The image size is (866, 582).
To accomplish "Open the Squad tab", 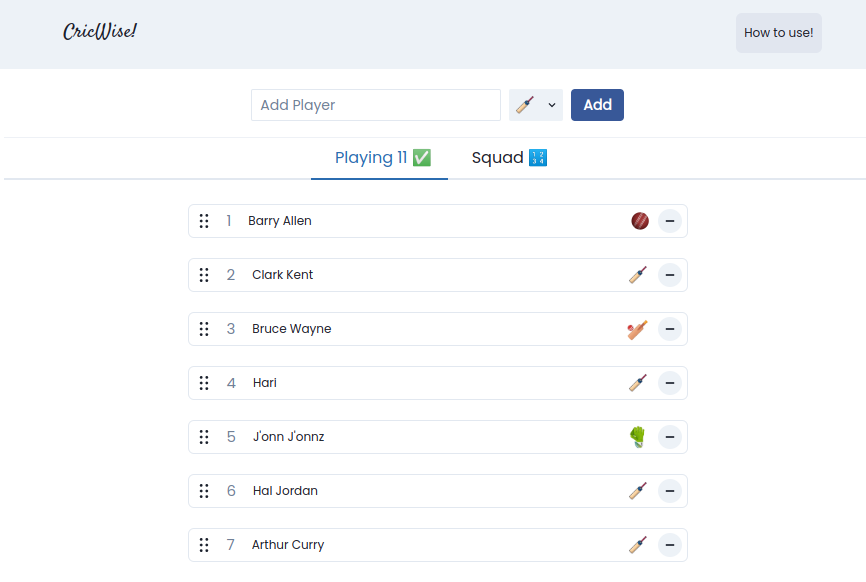I will [x=509, y=158].
